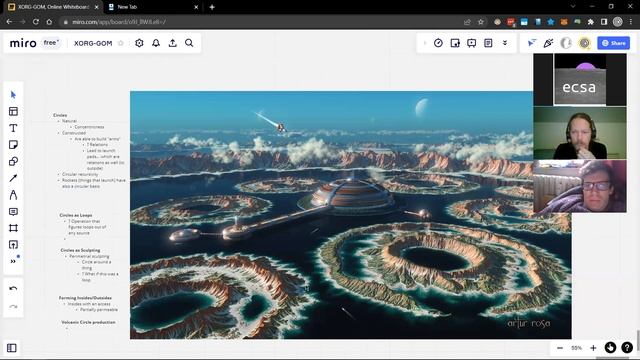Toggle the browser side panel
This screenshot has height=360, width=640.
tap(604, 22)
